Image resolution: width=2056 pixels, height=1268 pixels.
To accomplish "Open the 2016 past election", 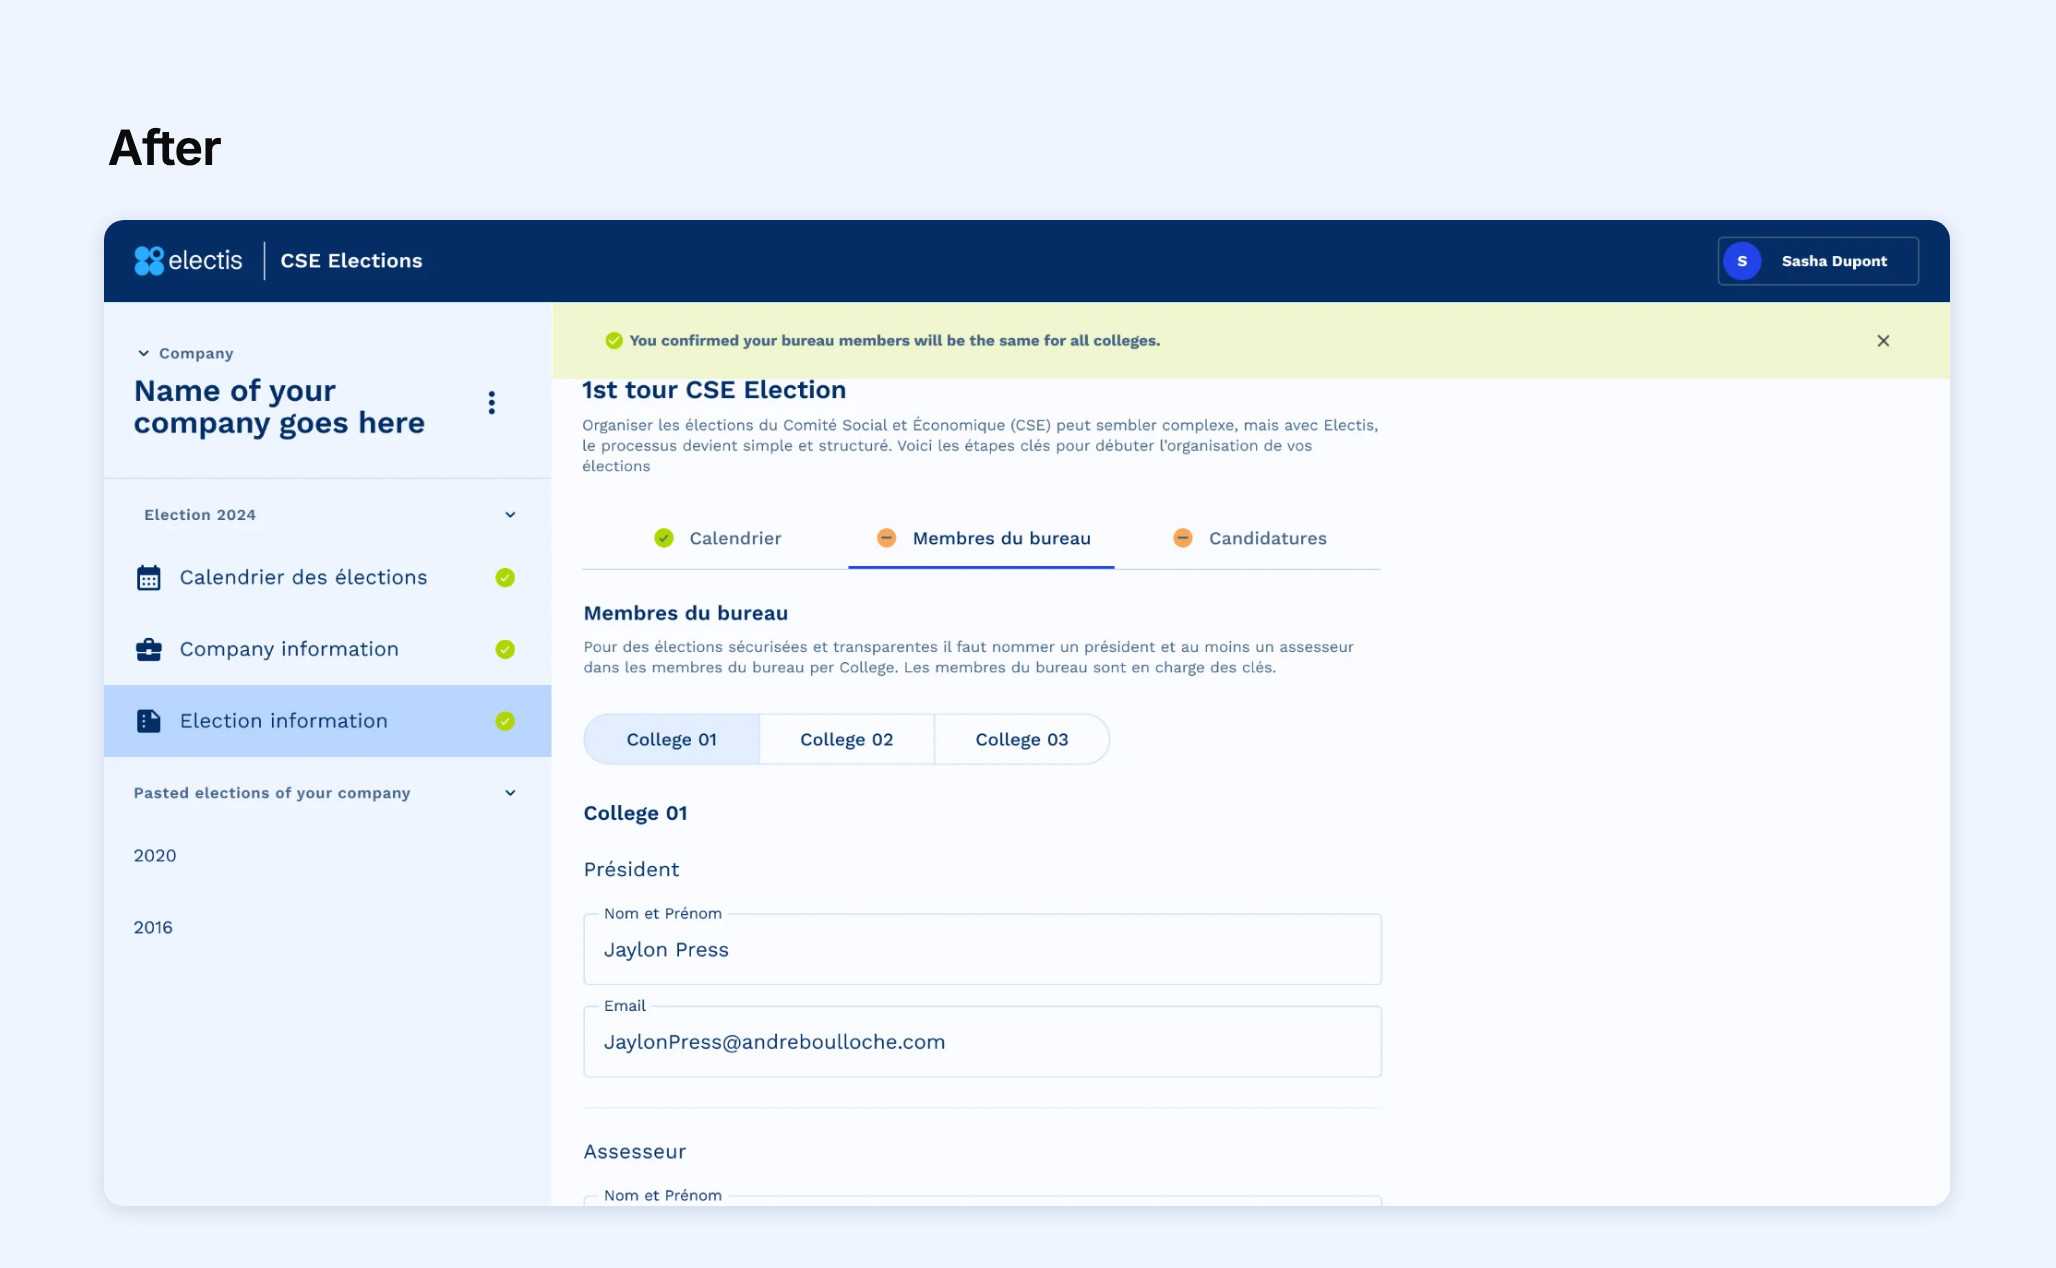I will (153, 928).
